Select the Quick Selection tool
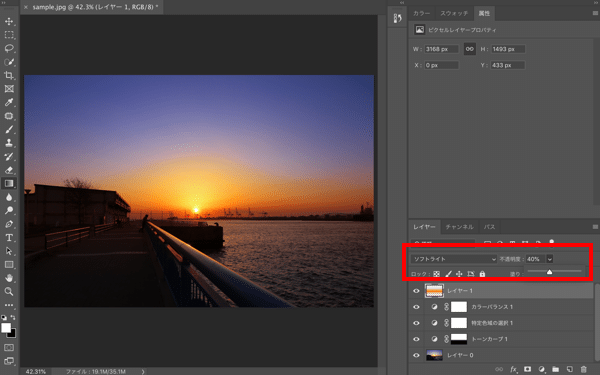 tap(9, 62)
